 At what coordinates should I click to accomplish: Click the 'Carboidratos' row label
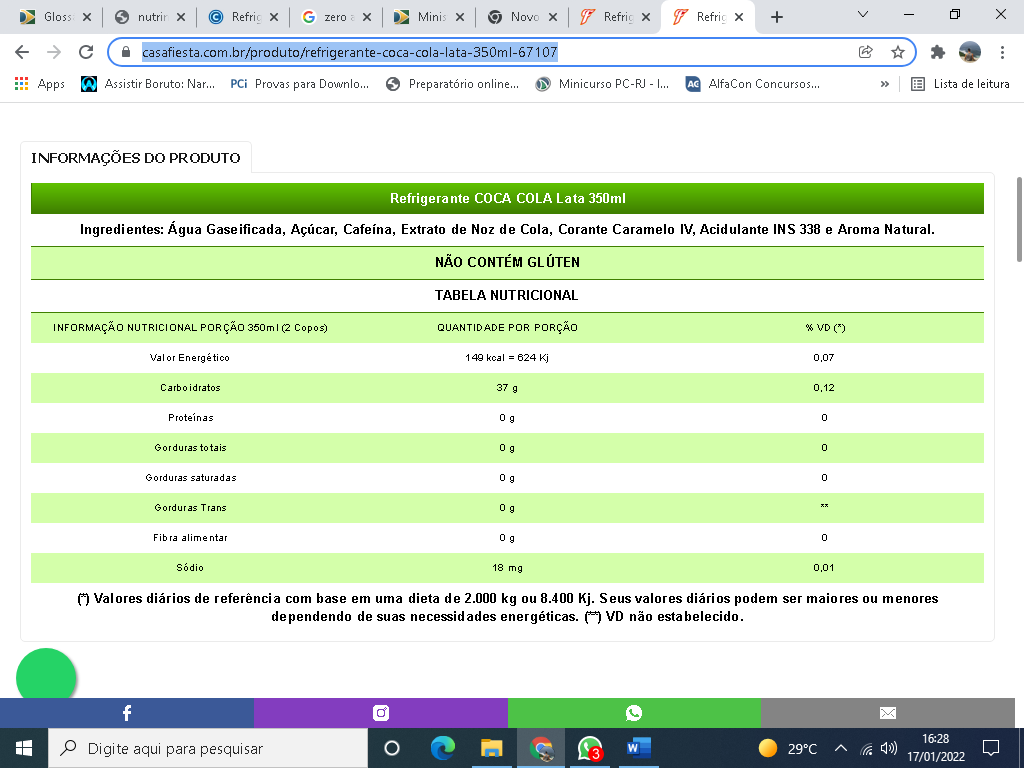click(x=190, y=388)
